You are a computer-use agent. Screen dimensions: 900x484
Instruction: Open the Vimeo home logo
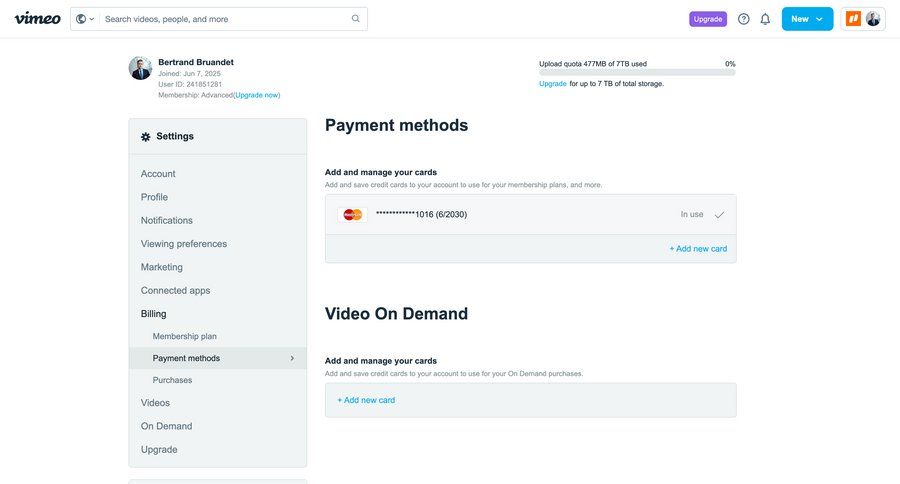pyautogui.click(x=37, y=18)
